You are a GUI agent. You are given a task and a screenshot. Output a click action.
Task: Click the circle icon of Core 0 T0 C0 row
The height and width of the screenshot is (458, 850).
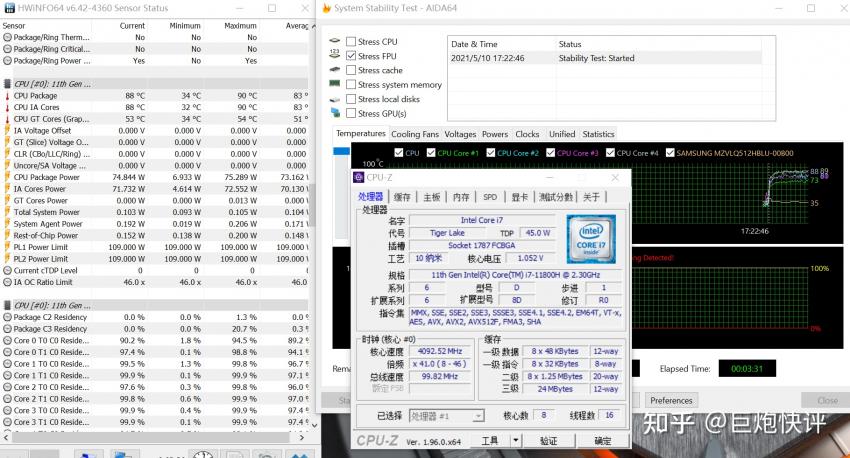coord(7,340)
